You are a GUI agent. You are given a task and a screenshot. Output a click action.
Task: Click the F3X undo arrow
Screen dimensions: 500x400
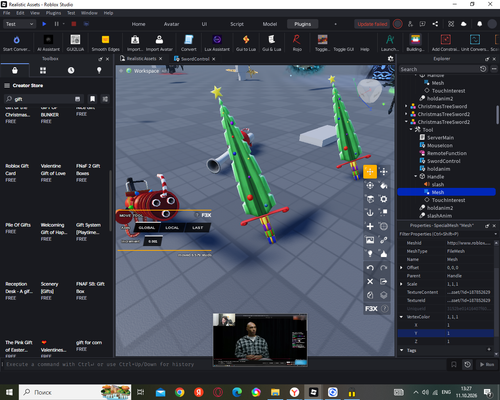[370, 268]
